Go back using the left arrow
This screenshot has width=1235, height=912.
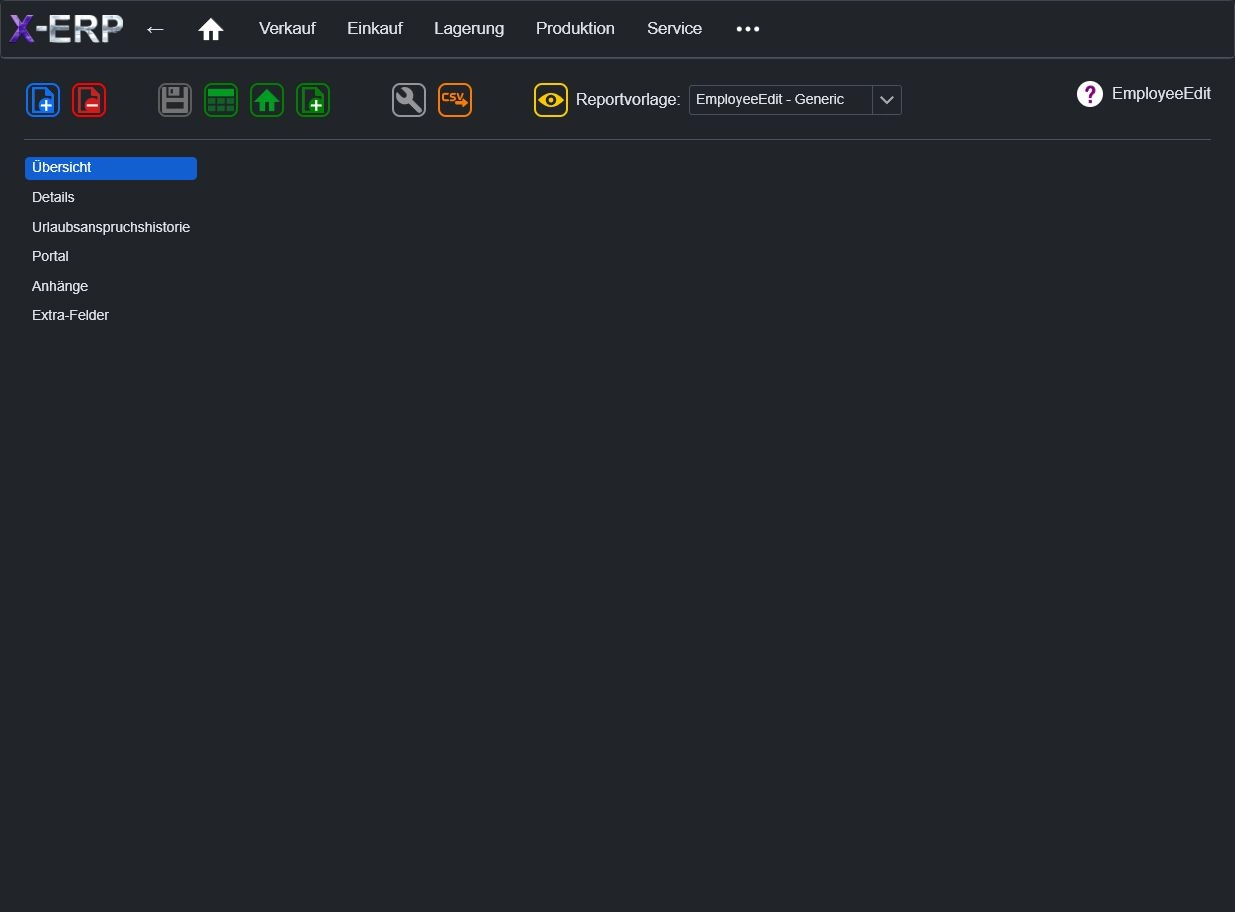tap(155, 29)
